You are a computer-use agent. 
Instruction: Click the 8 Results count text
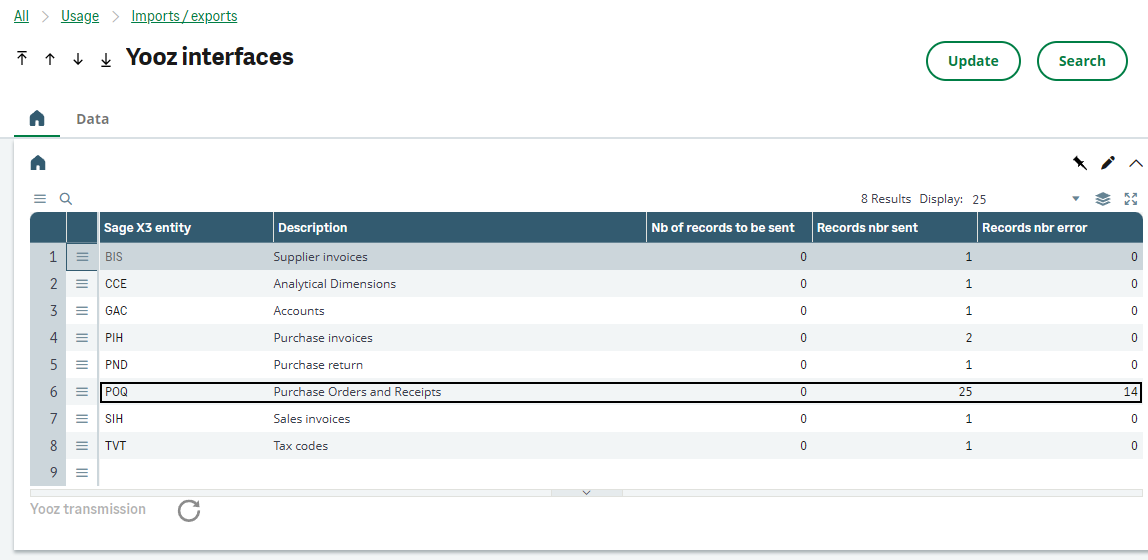click(886, 198)
